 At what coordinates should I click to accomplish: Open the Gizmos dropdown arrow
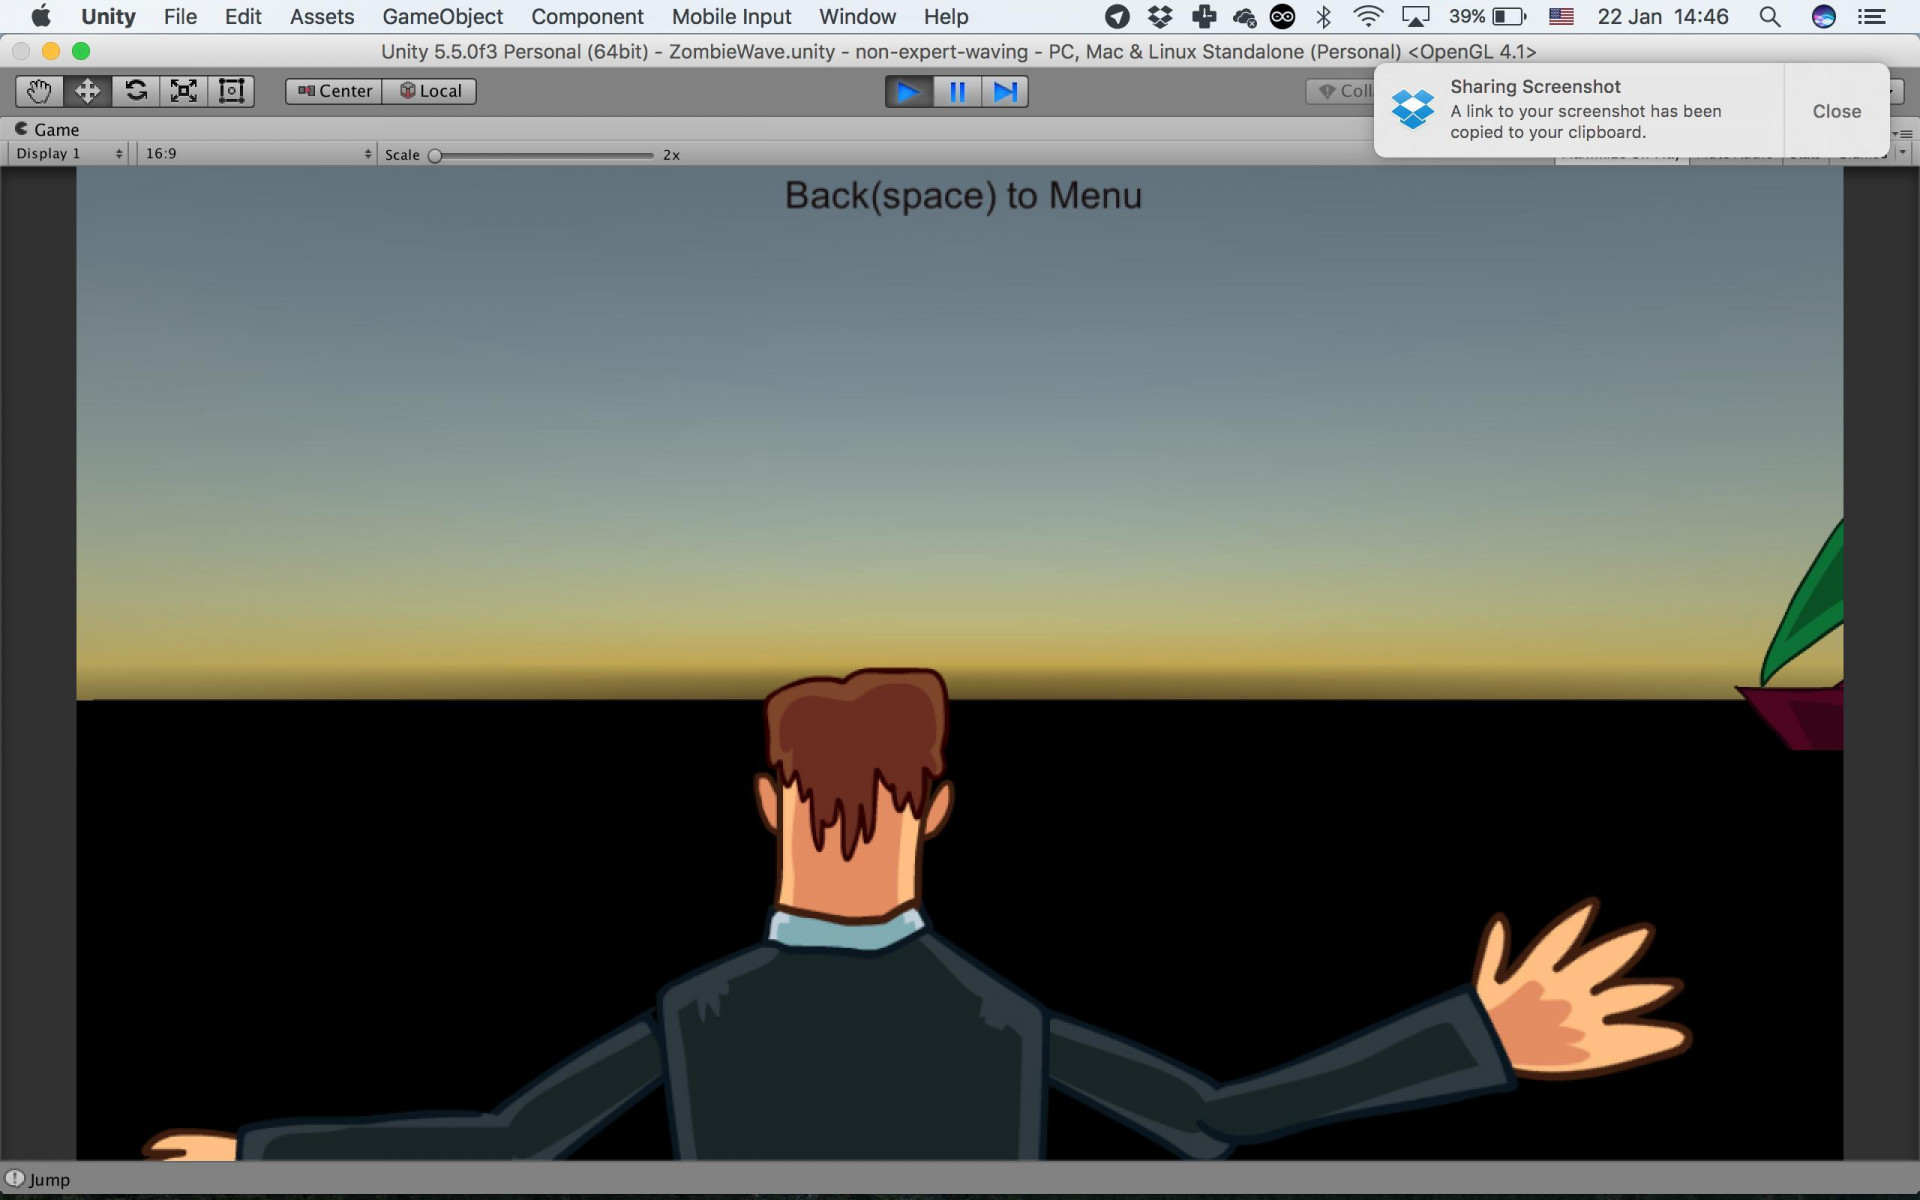click(x=1903, y=153)
